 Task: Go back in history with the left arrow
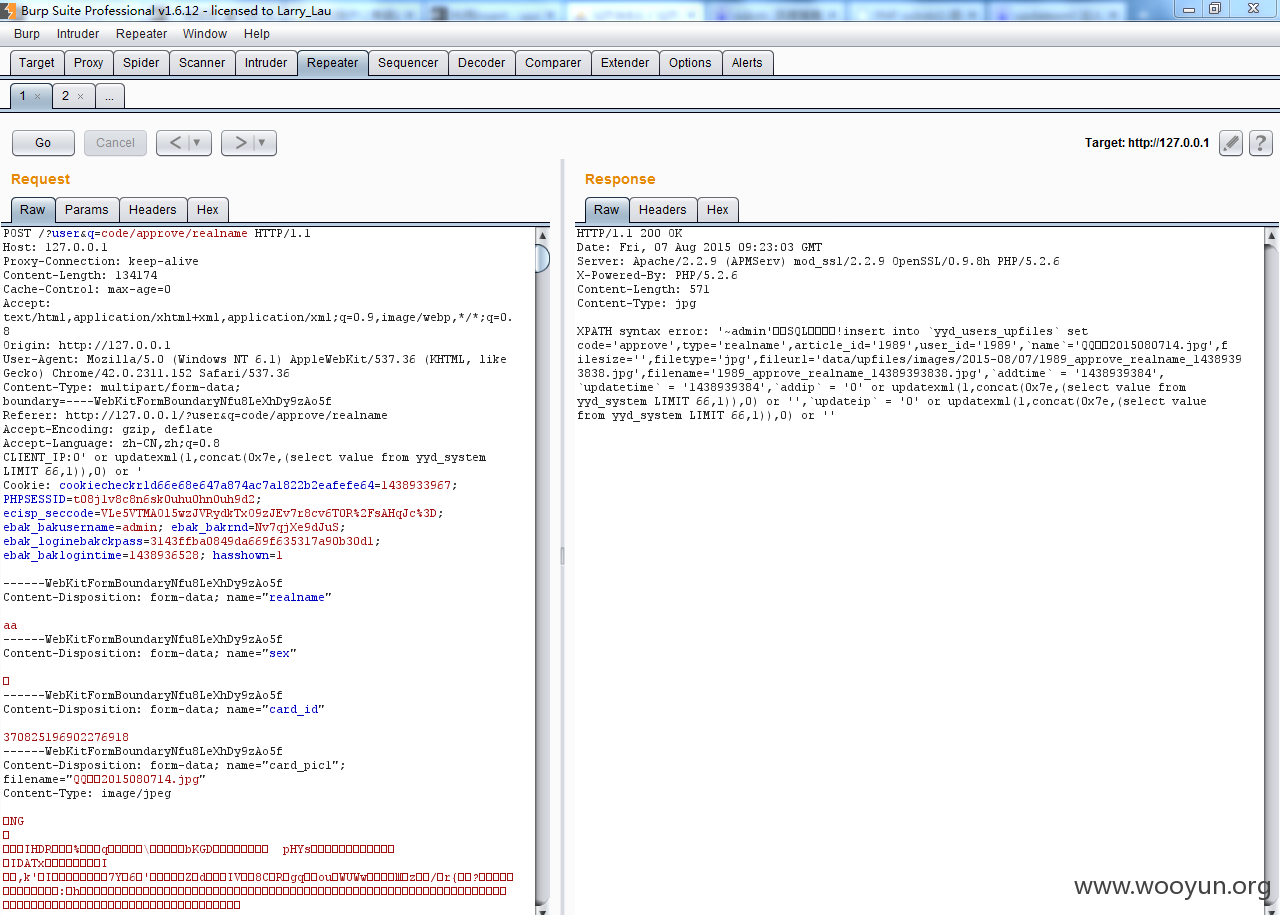174,143
